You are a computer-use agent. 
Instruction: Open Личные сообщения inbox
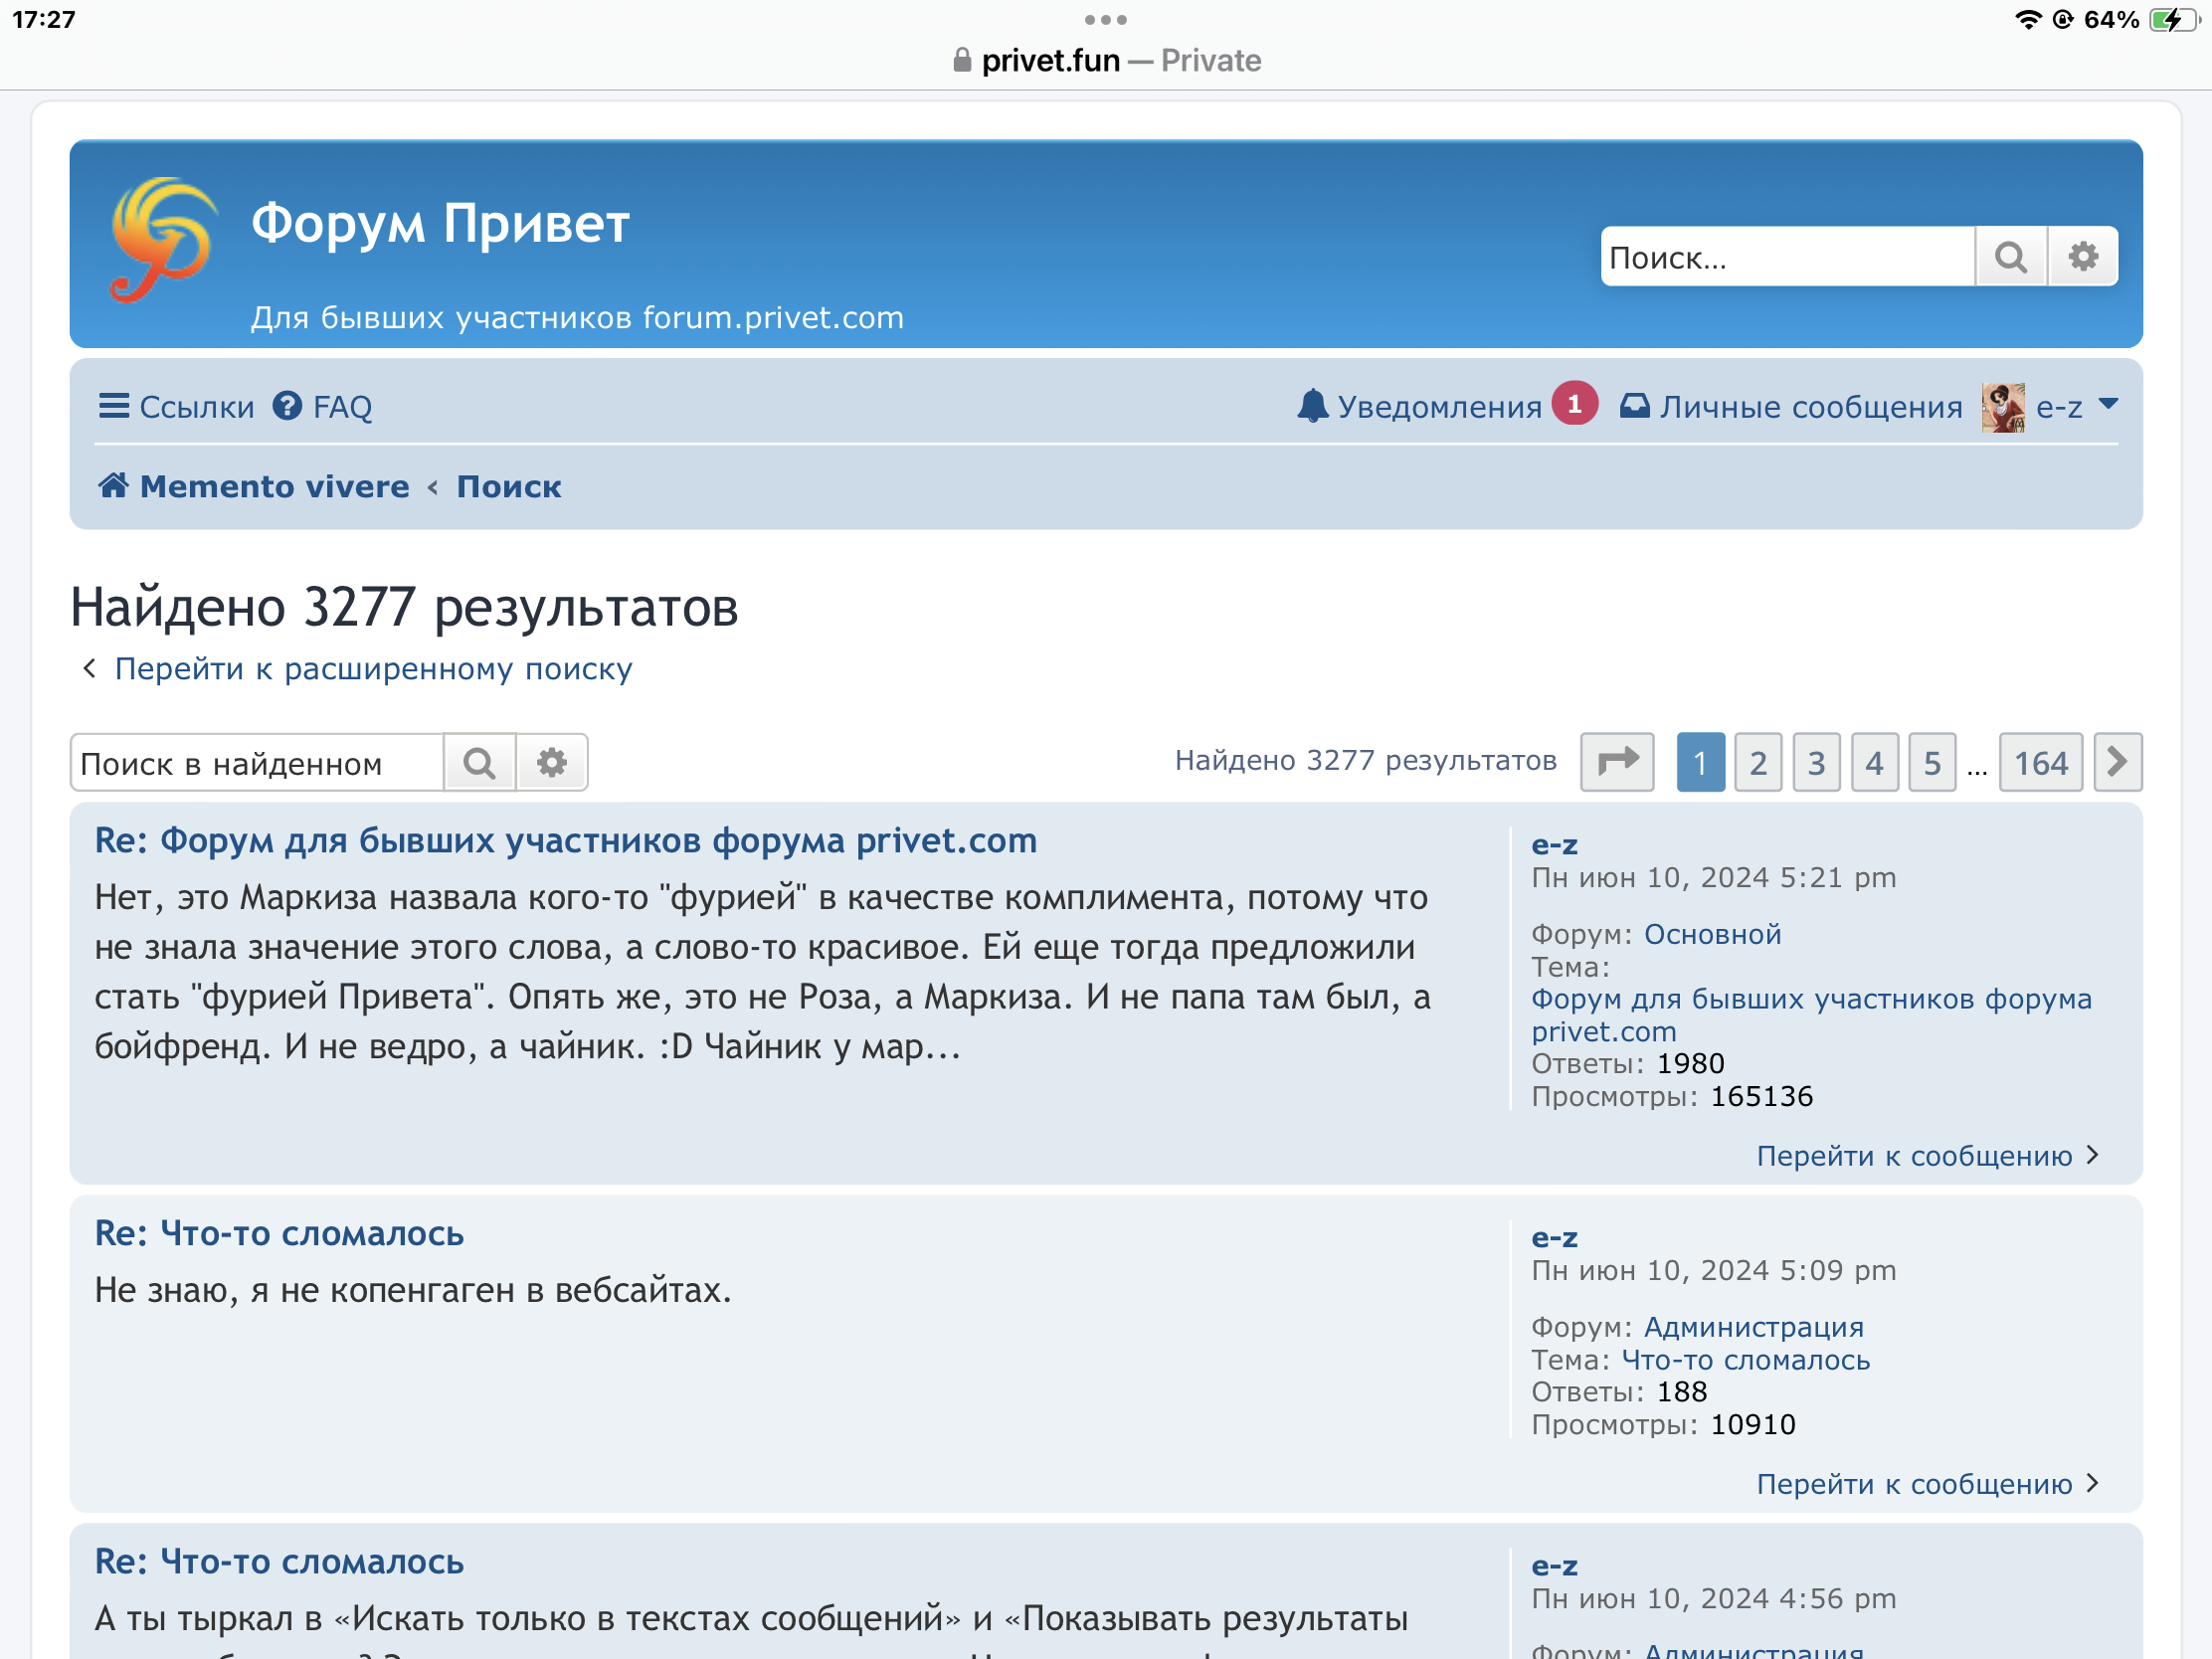1791,407
